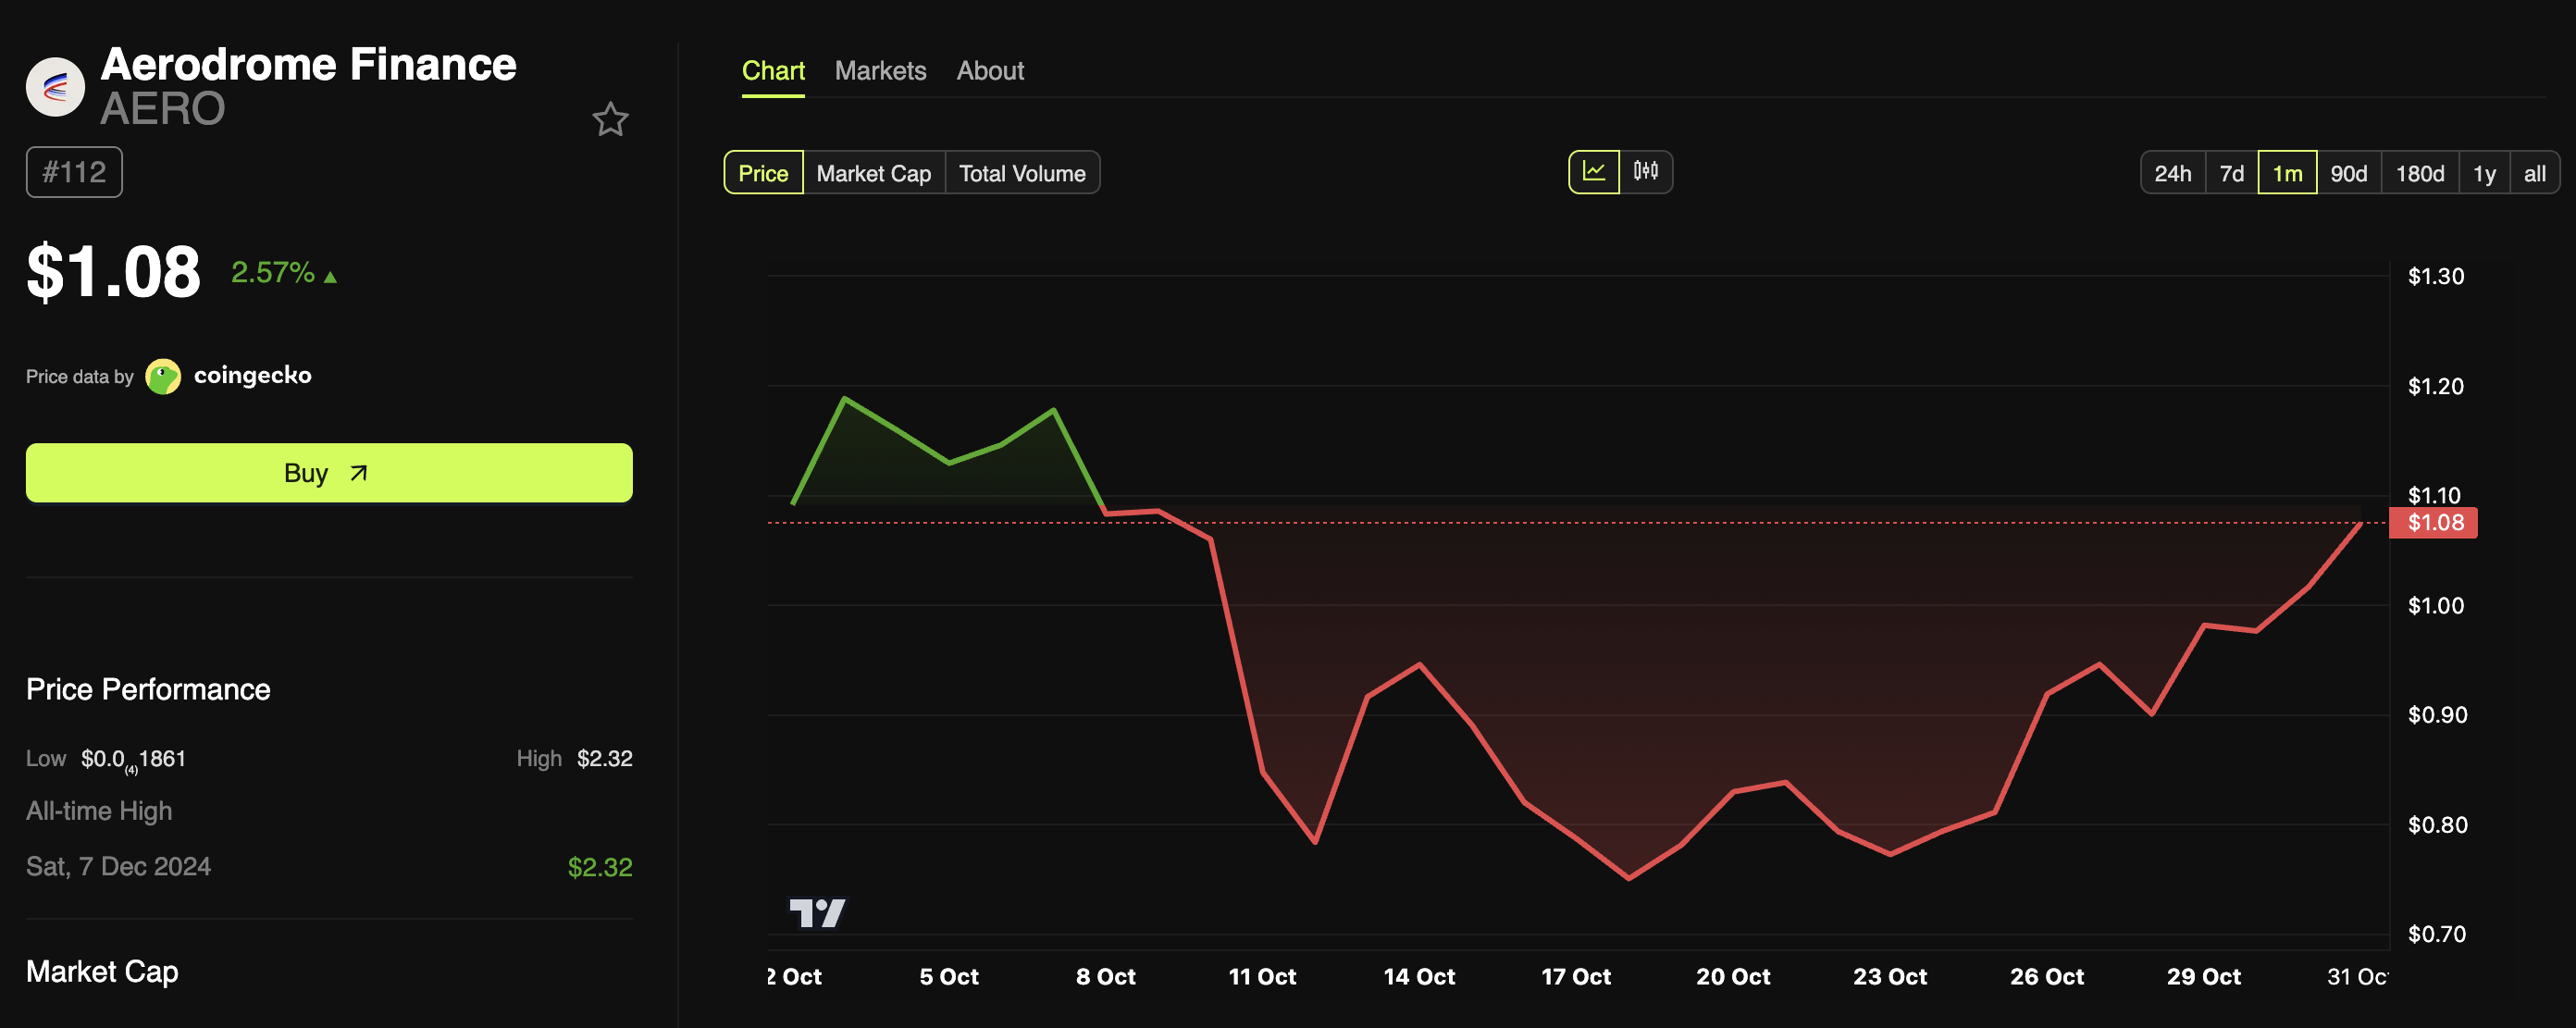2576x1028 pixels.
Task: Add Aerodrome Finance to favorites star
Action: 610,120
